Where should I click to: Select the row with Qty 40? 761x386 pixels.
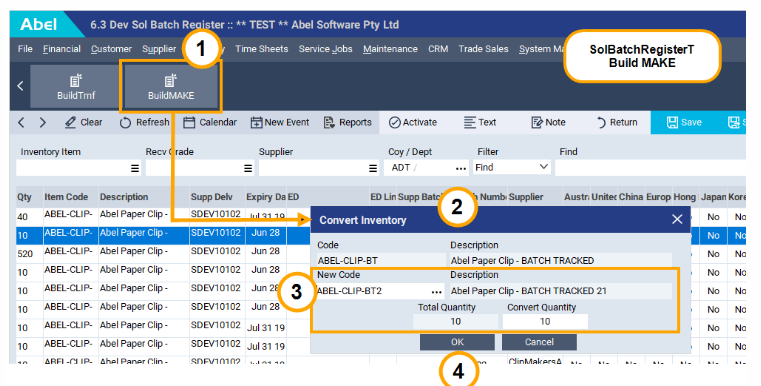[163, 216]
